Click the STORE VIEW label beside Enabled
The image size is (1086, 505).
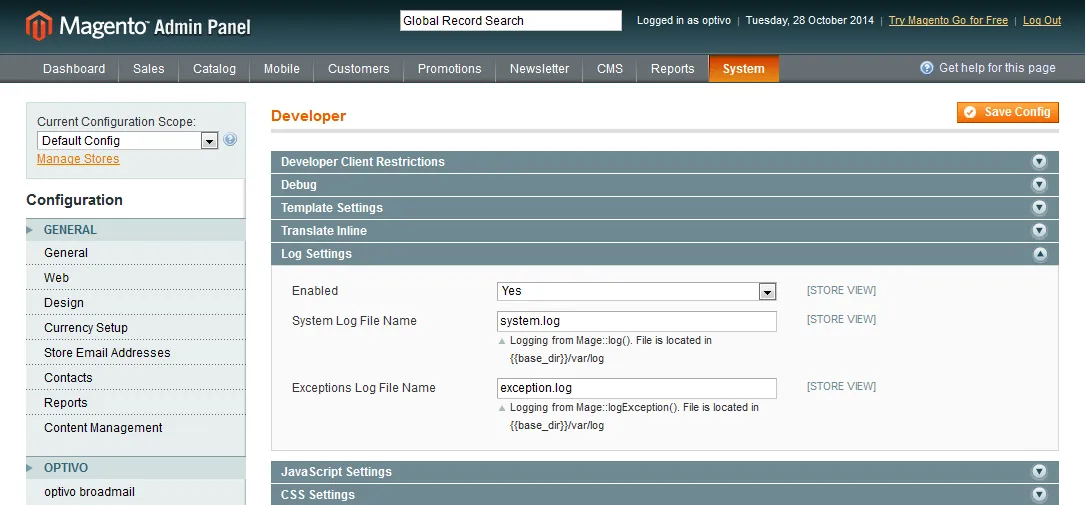841,290
